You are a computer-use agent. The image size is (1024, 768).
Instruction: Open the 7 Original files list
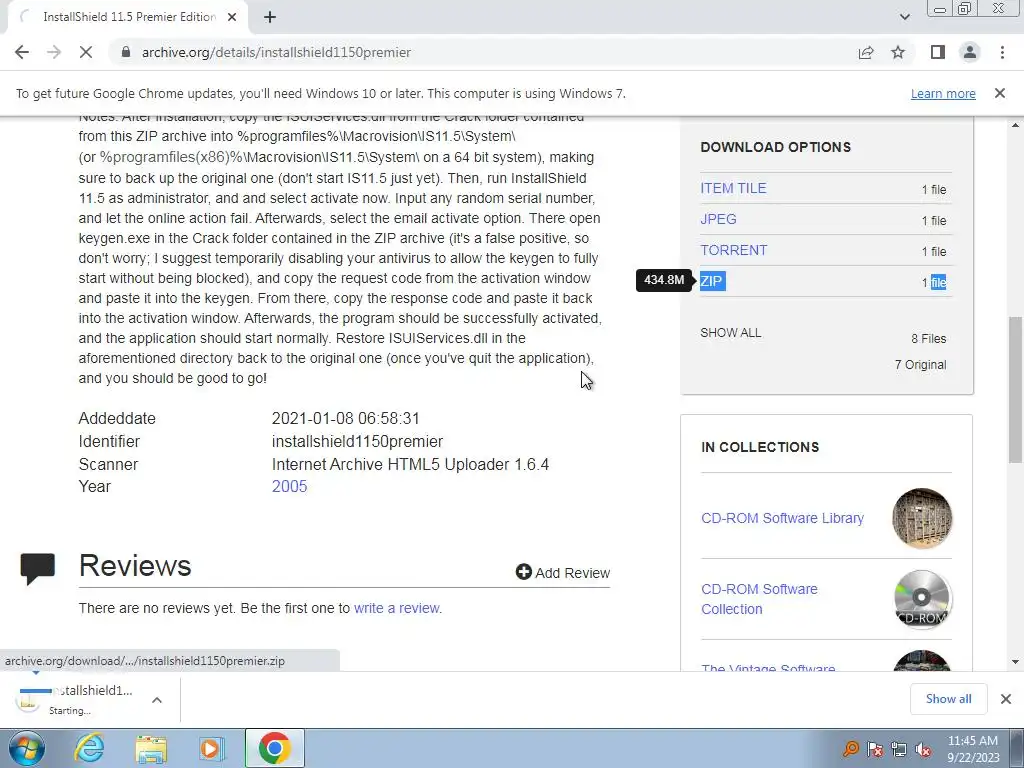(920, 364)
